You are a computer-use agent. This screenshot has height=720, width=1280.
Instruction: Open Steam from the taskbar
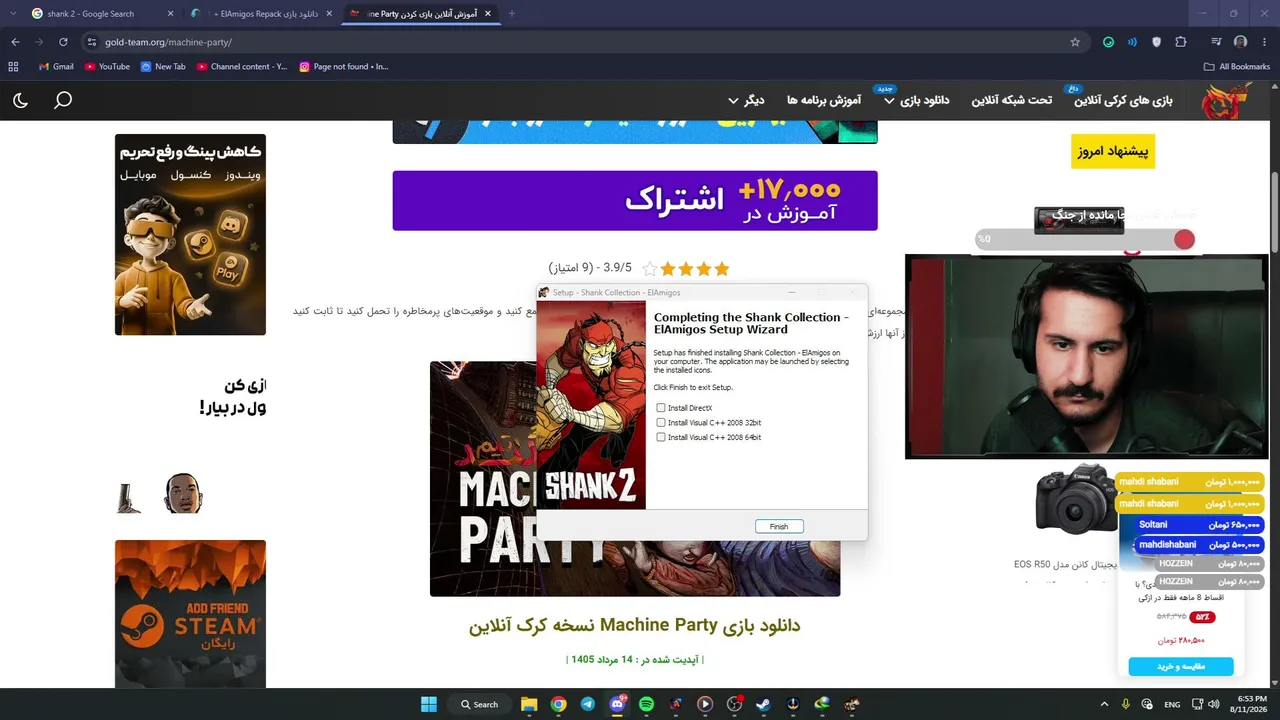pyautogui.click(x=763, y=704)
